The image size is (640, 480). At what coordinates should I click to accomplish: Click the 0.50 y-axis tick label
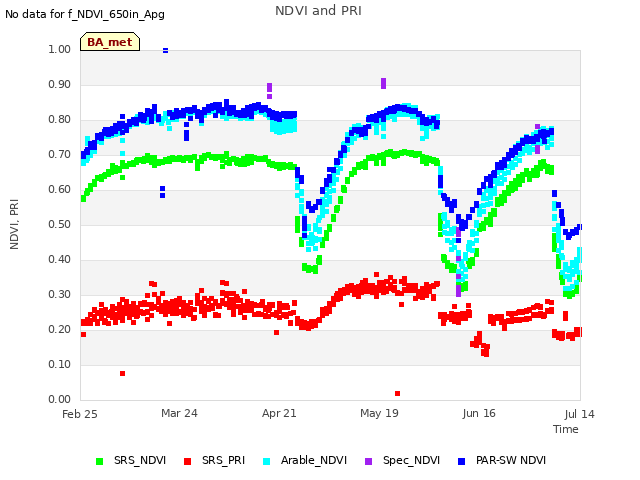click(x=60, y=224)
